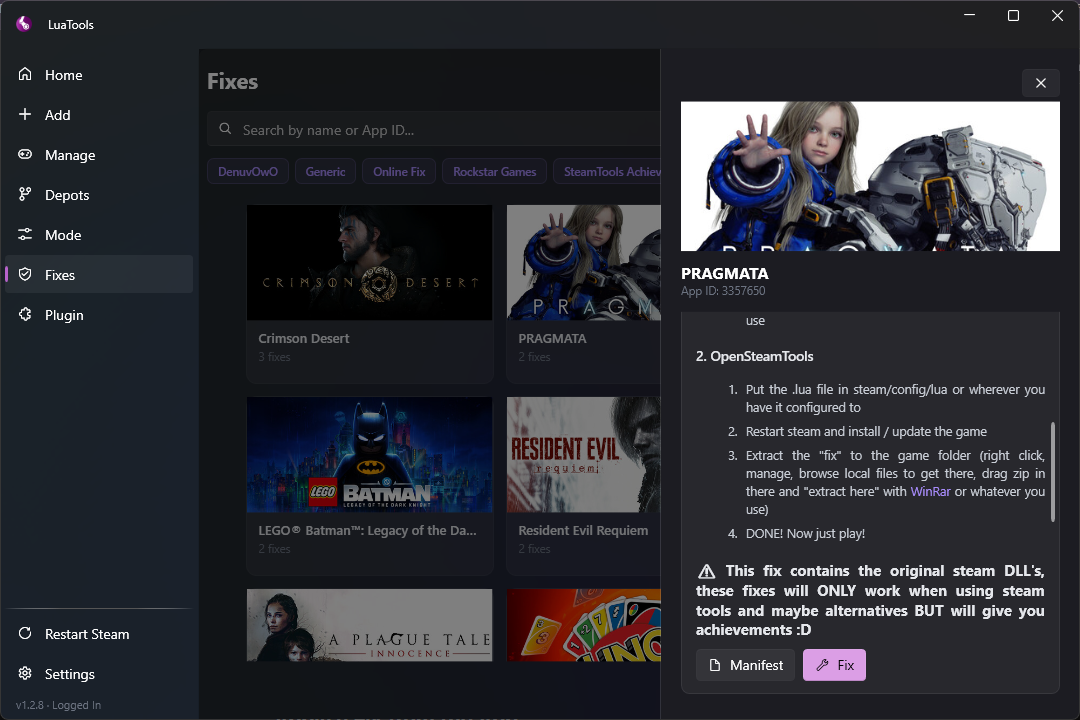This screenshot has width=1080, height=720.
Task: Click the Home house icon in sidebar
Action: coord(25,74)
